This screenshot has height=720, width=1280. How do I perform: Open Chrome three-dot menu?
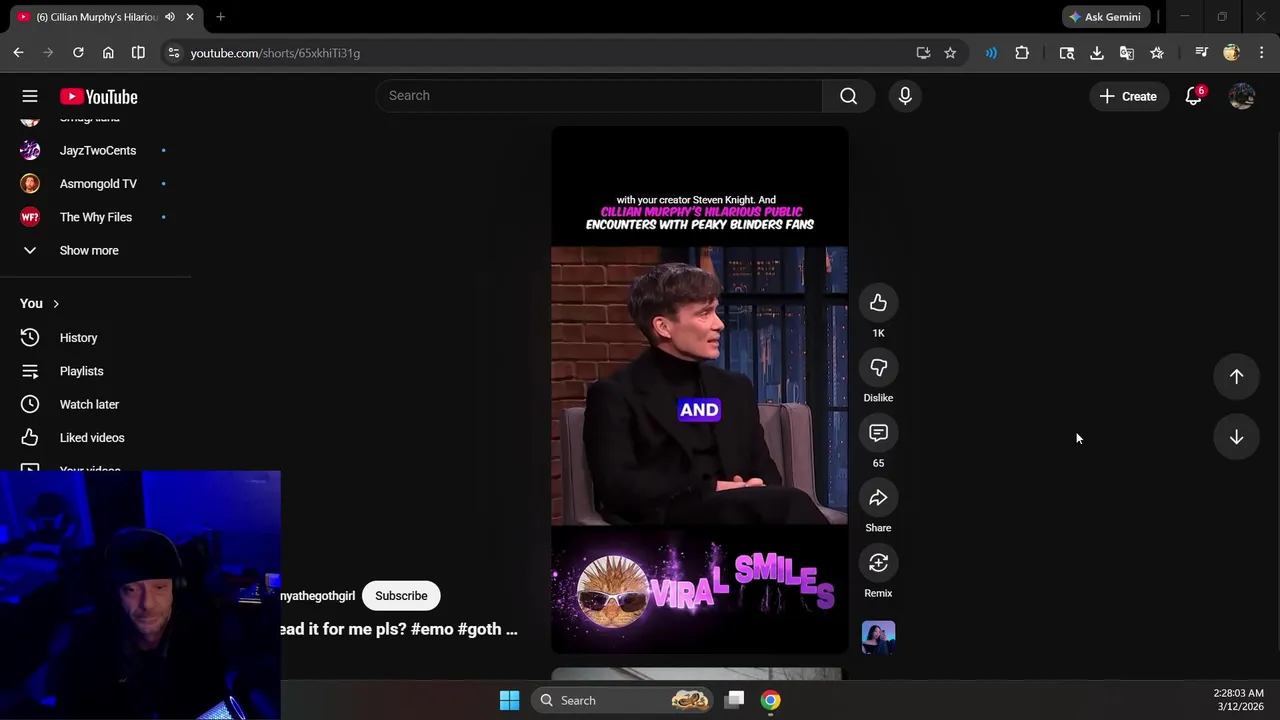(1261, 53)
